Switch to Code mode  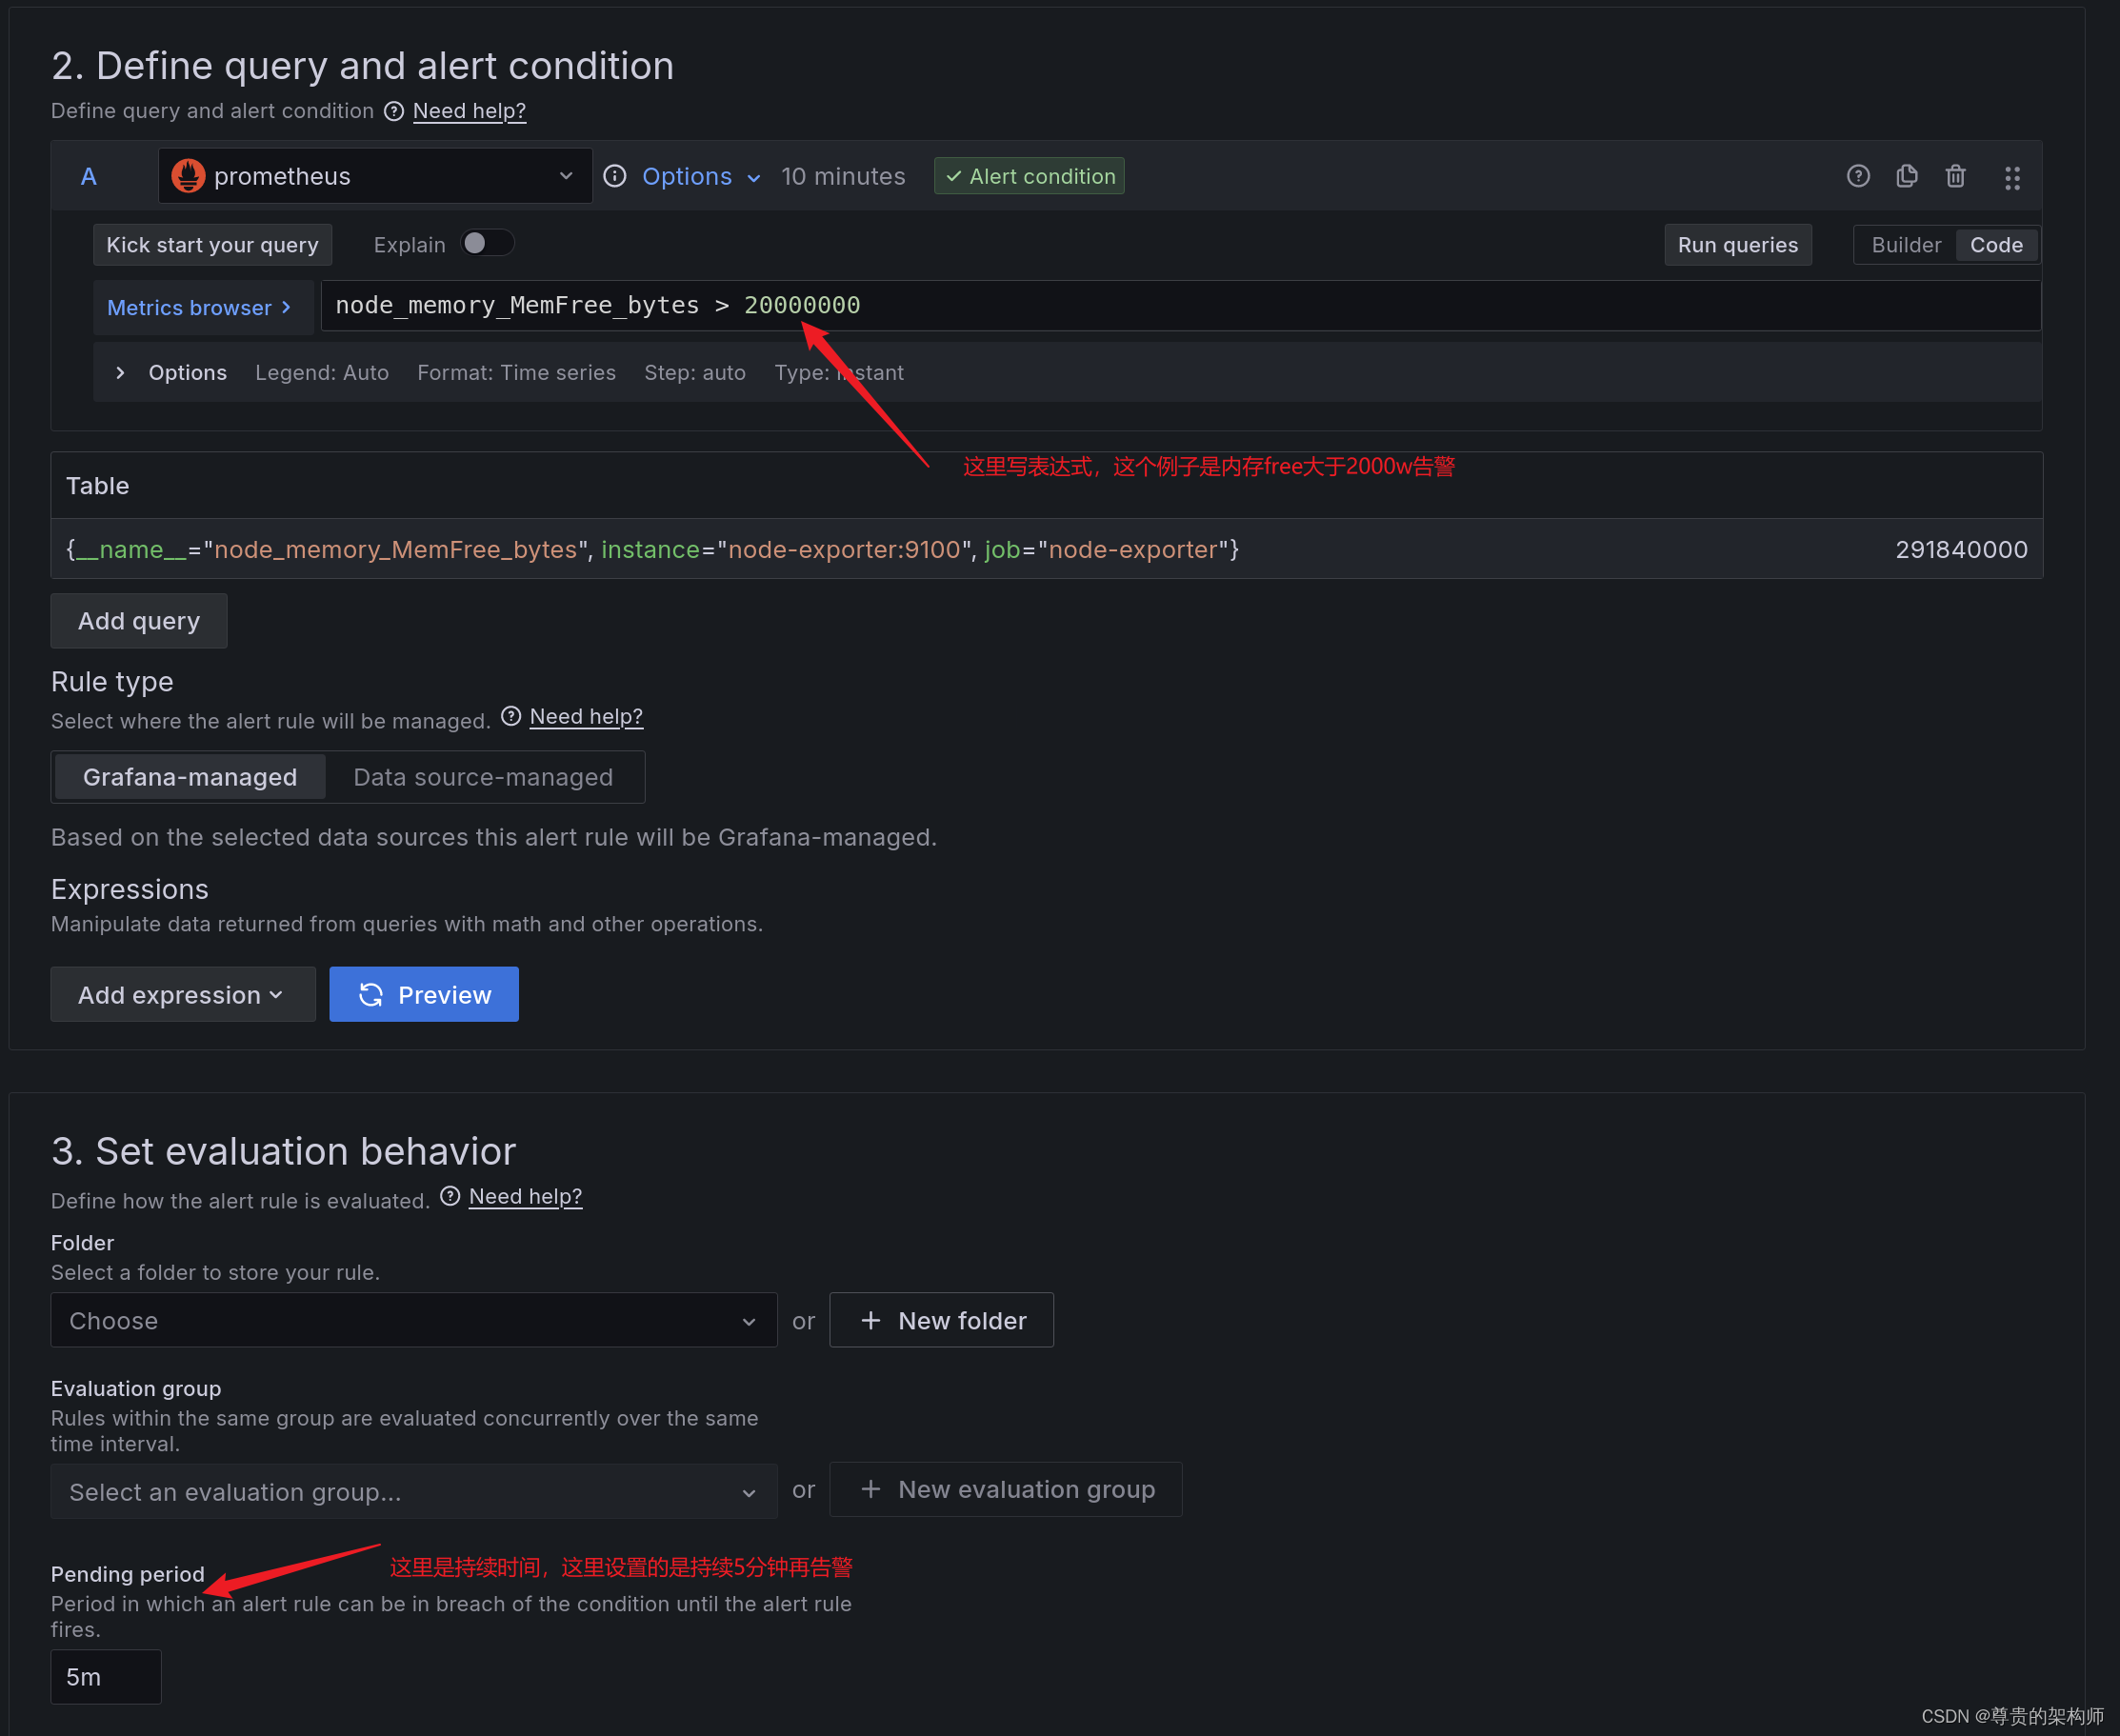click(x=1995, y=244)
